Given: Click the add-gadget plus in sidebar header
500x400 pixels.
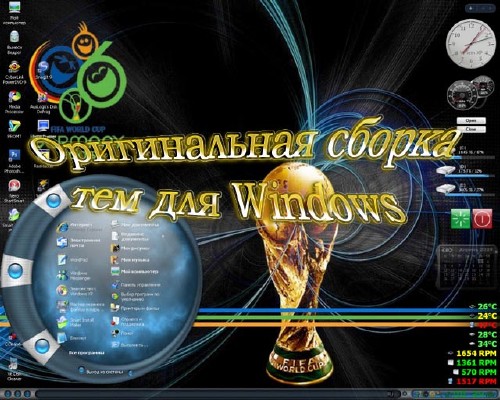Looking at the screenshot, I should (x=470, y=8).
